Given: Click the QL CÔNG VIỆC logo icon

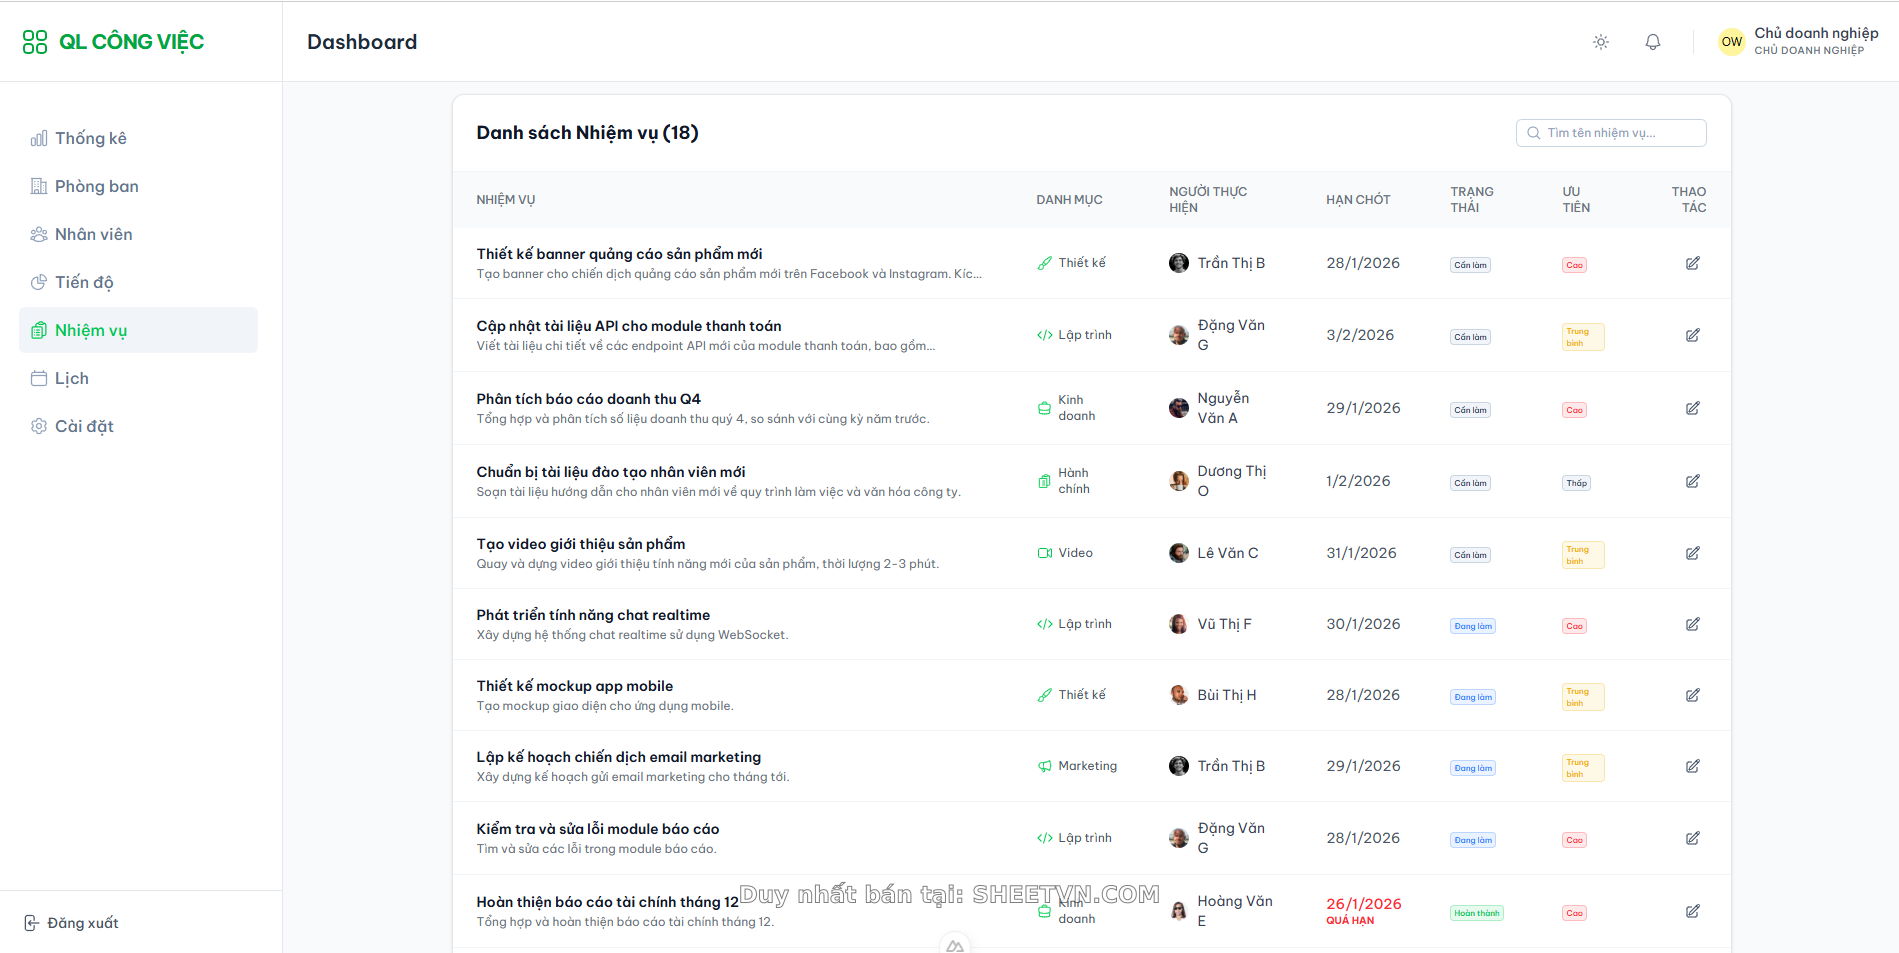Looking at the screenshot, I should click(x=35, y=42).
